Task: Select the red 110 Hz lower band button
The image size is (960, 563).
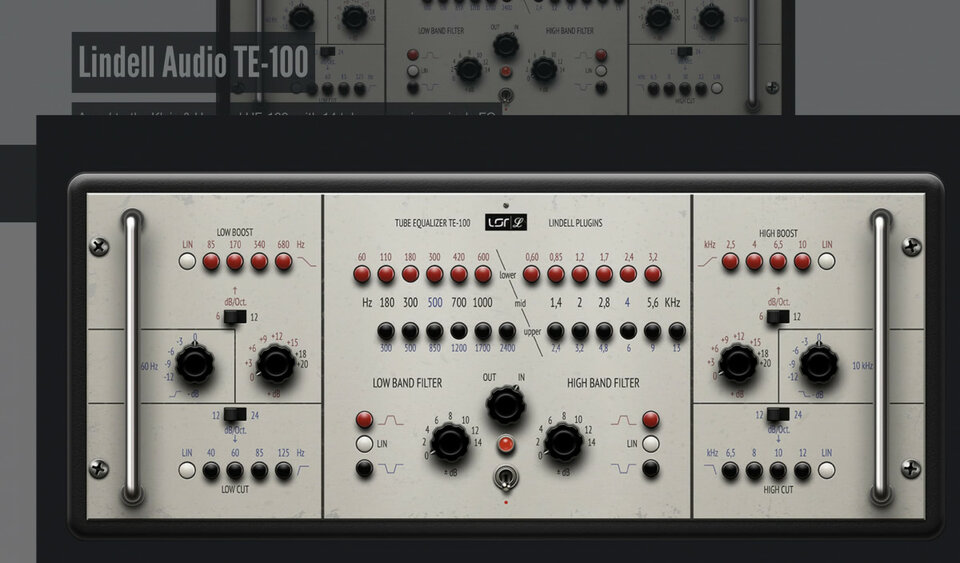Action: pyautogui.click(x=386, y=274)
